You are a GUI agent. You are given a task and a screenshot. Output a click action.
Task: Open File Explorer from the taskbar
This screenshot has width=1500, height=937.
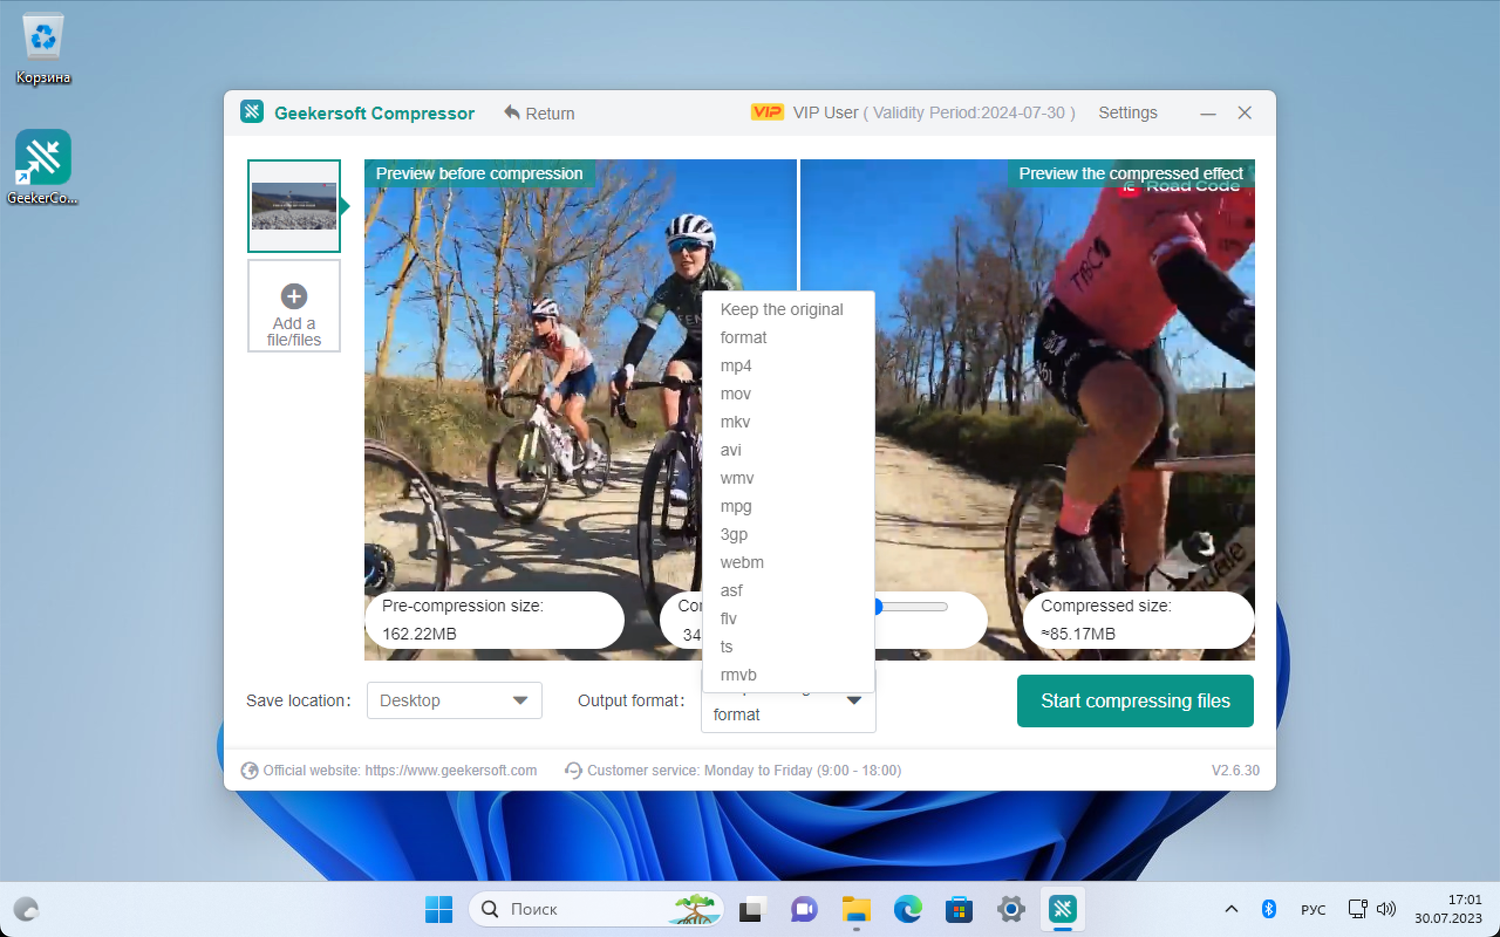click(856, 909)
